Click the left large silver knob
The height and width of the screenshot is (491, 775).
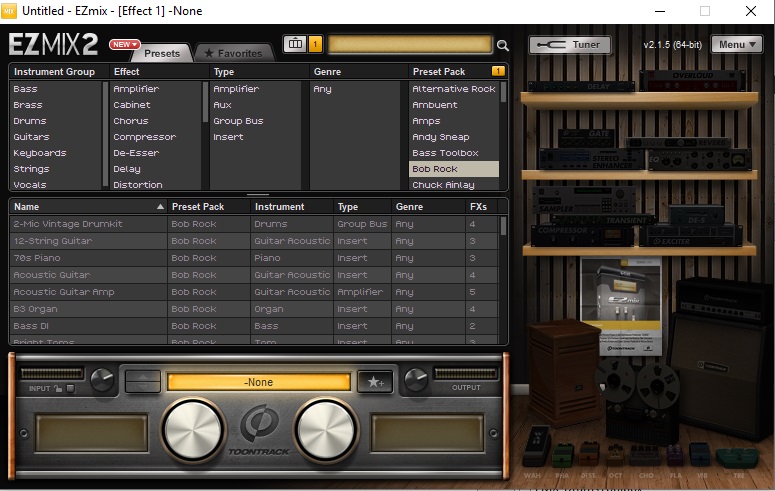click(x=193, y=430)
